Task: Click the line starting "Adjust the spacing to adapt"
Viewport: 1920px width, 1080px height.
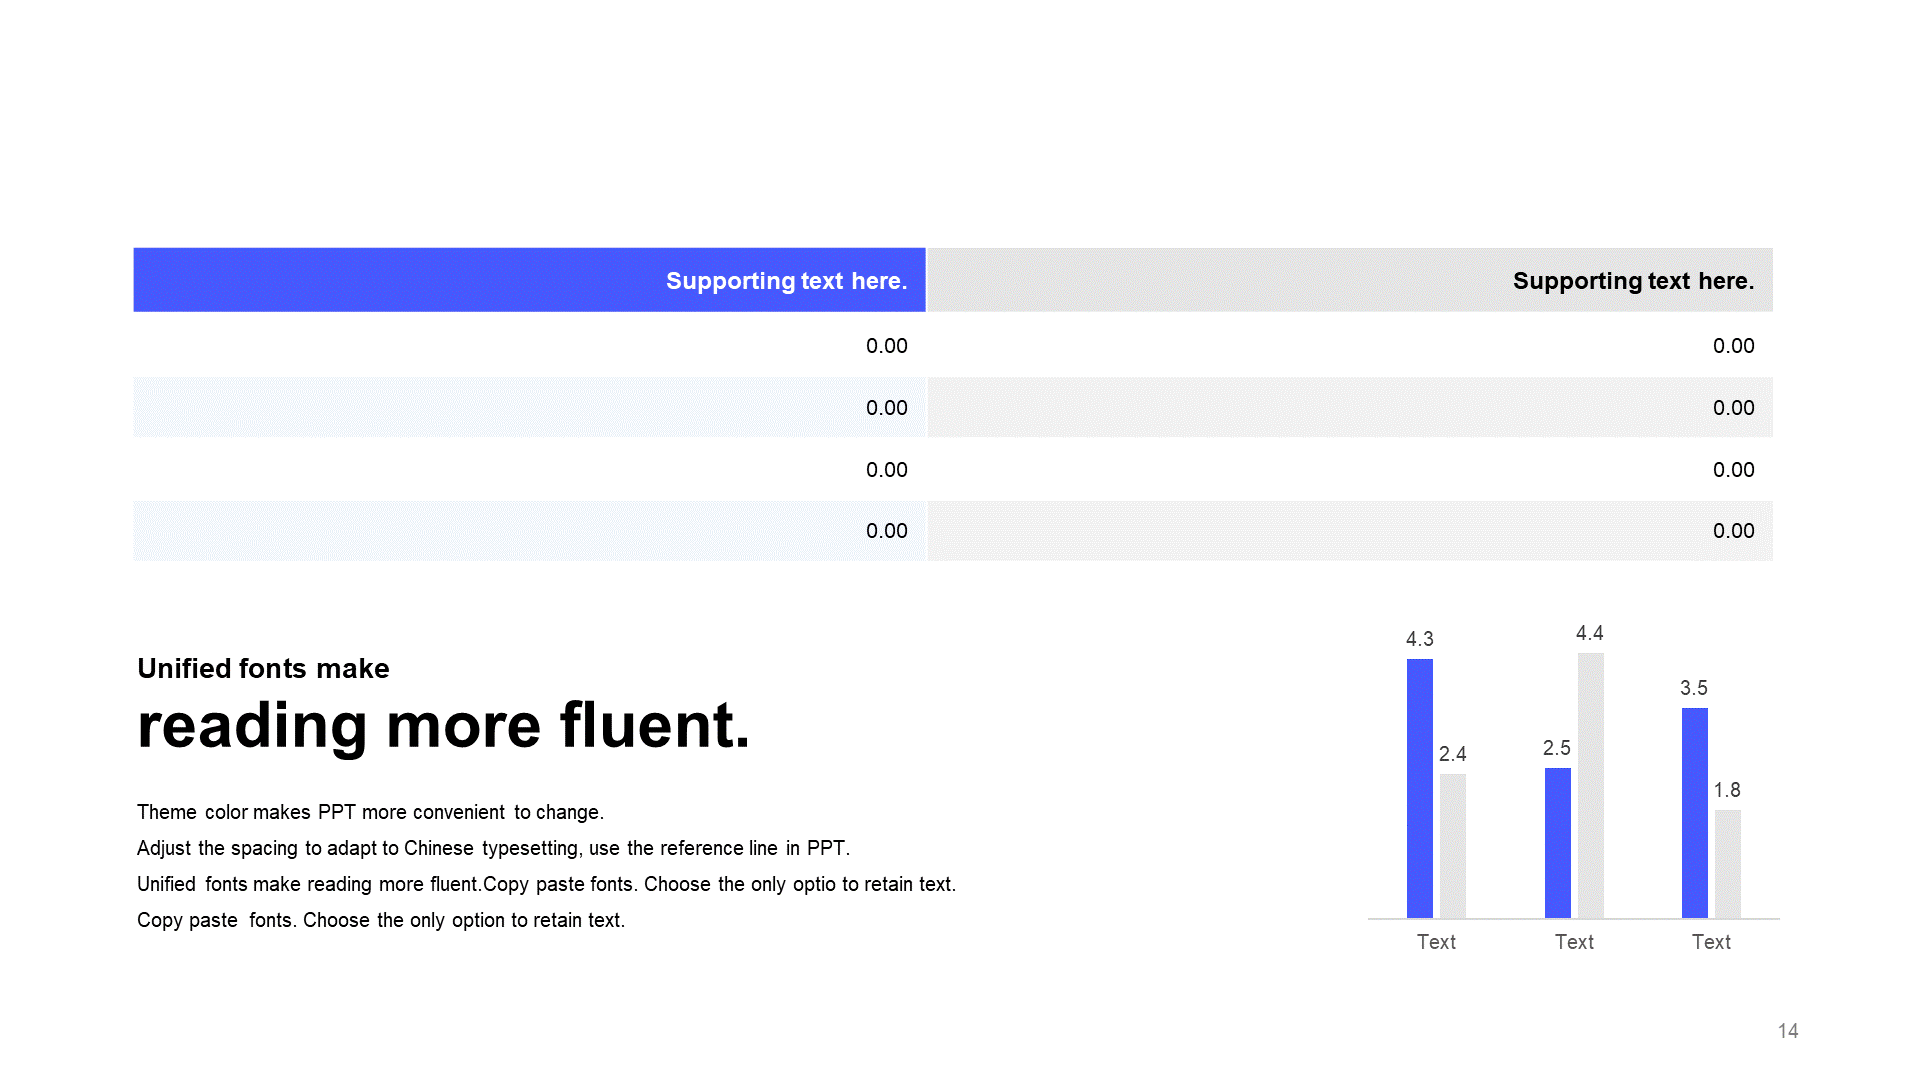Action: click(493, 848)
